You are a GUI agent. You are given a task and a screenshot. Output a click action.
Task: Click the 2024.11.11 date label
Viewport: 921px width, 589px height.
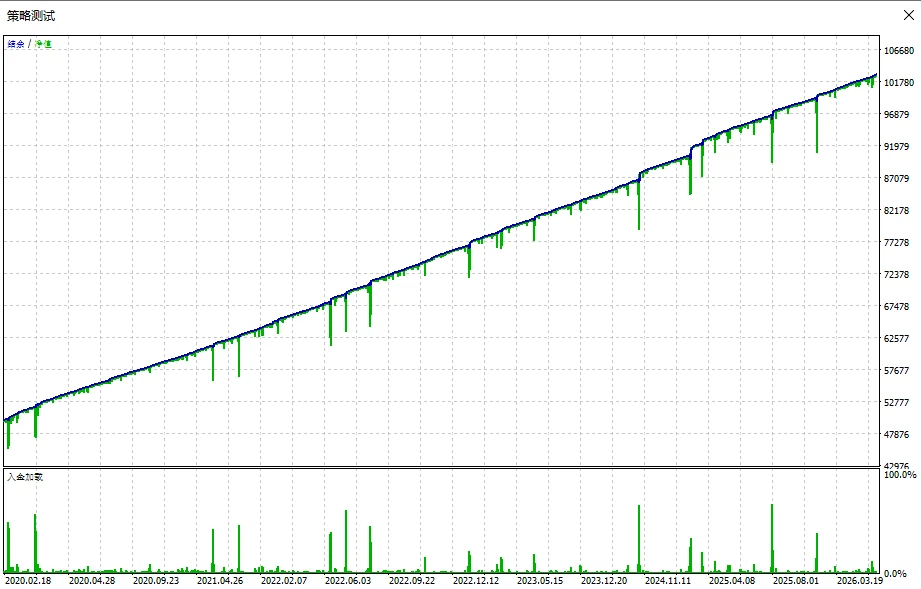click(x=668, y=581)
